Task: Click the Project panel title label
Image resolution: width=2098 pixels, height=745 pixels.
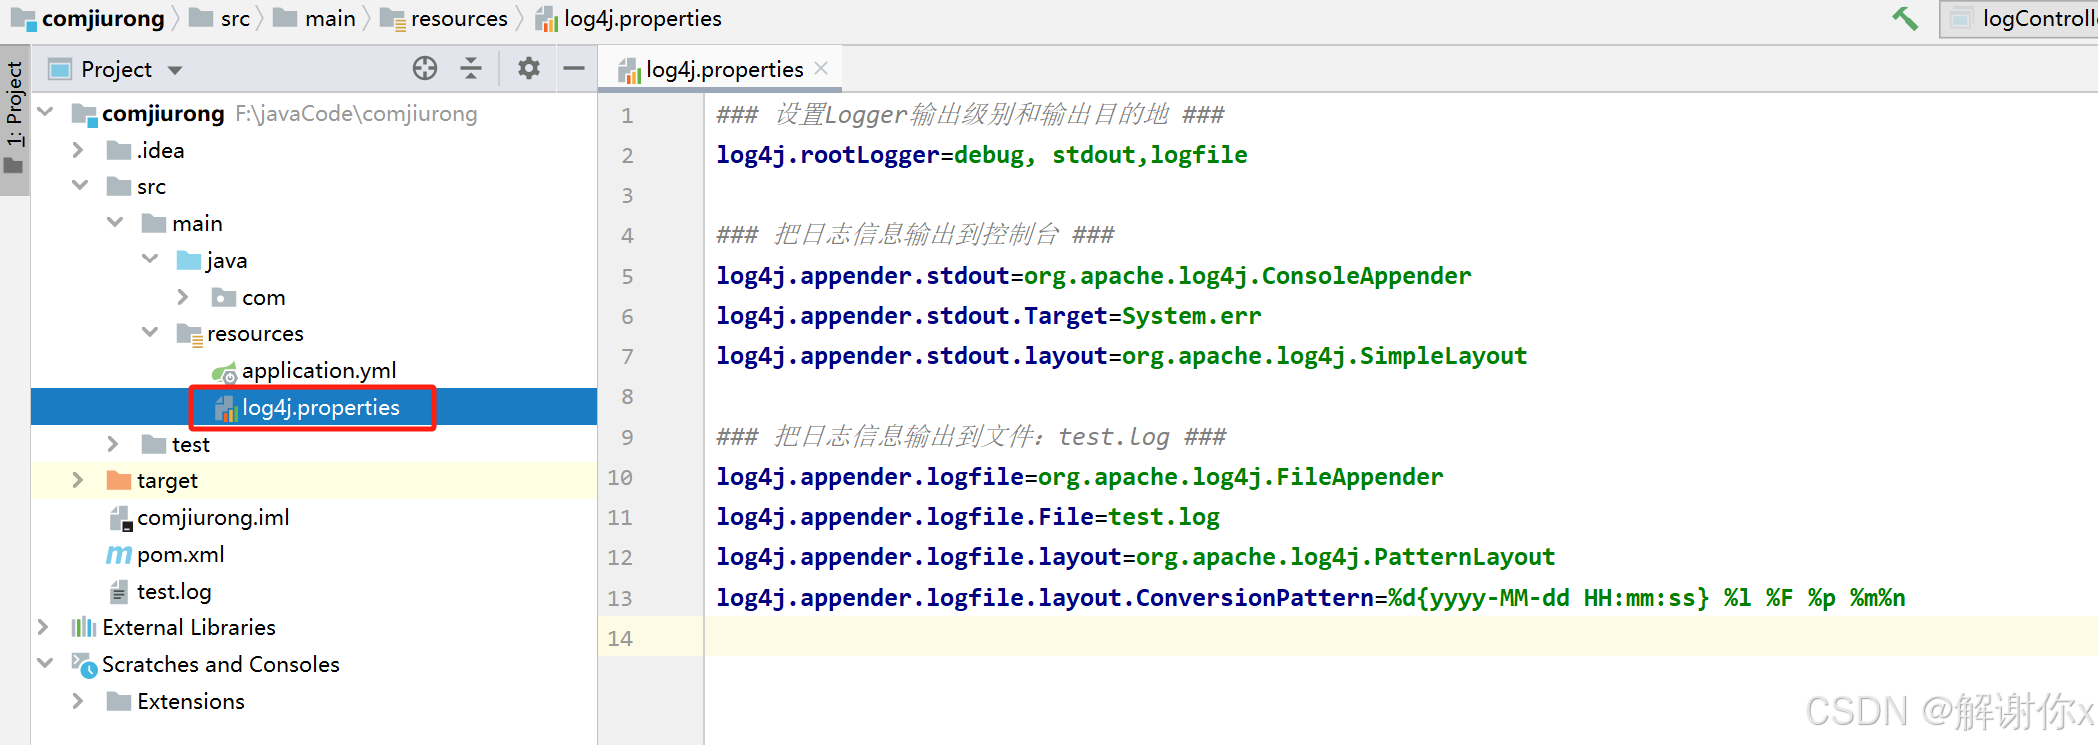Action: coord(116,69)
